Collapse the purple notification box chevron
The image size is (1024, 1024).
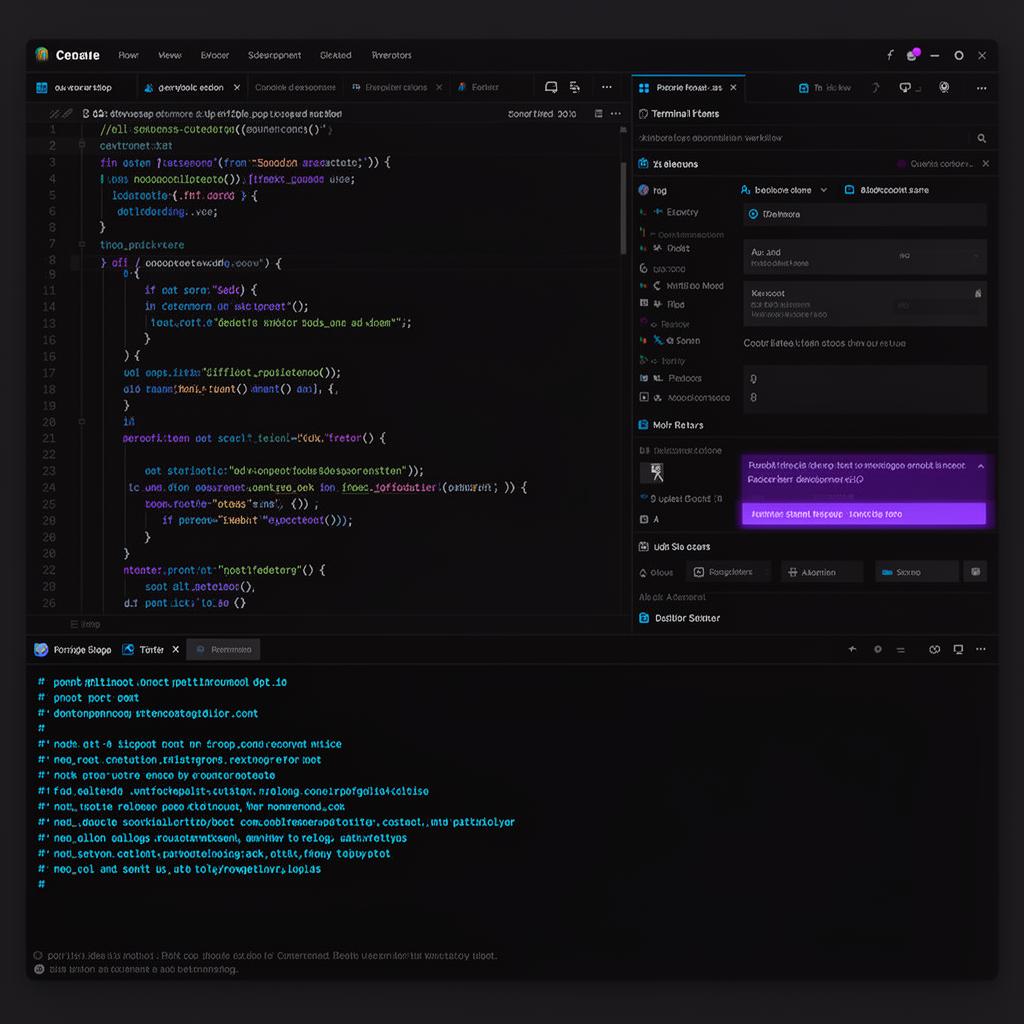click(x=981, y=466)
